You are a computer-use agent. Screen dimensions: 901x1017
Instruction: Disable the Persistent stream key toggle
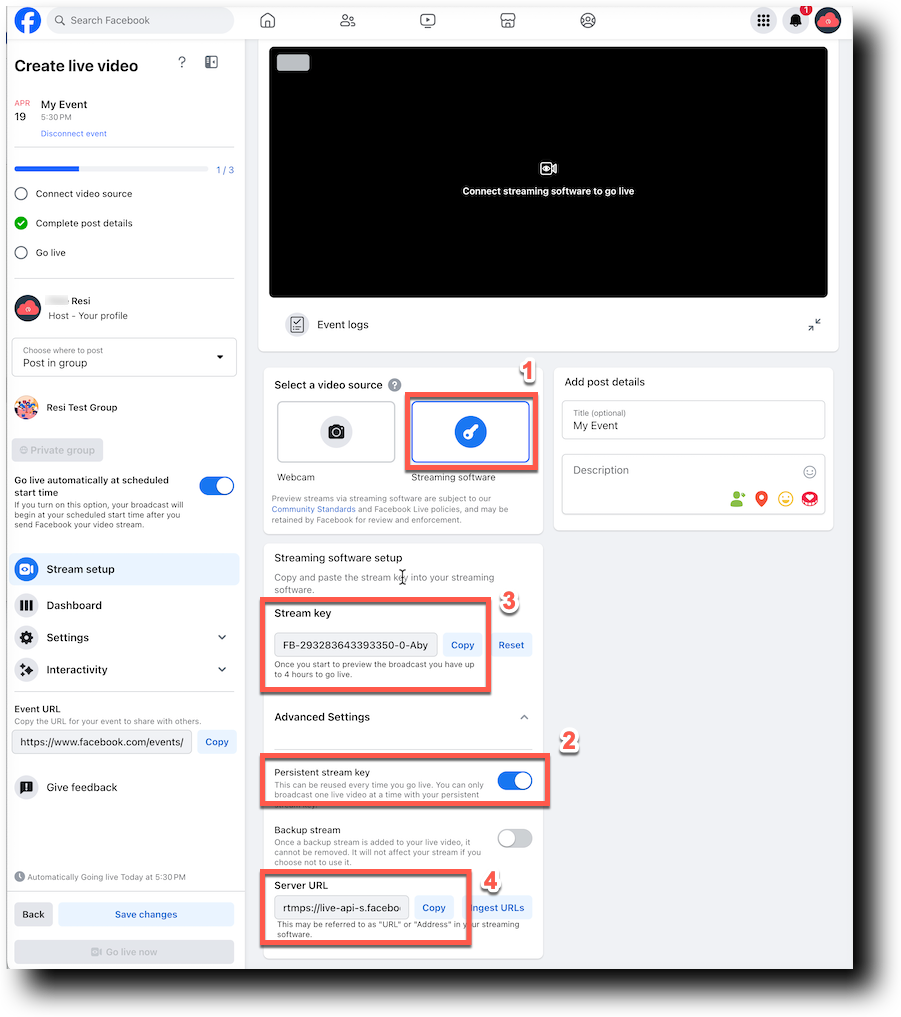point(514,780)
